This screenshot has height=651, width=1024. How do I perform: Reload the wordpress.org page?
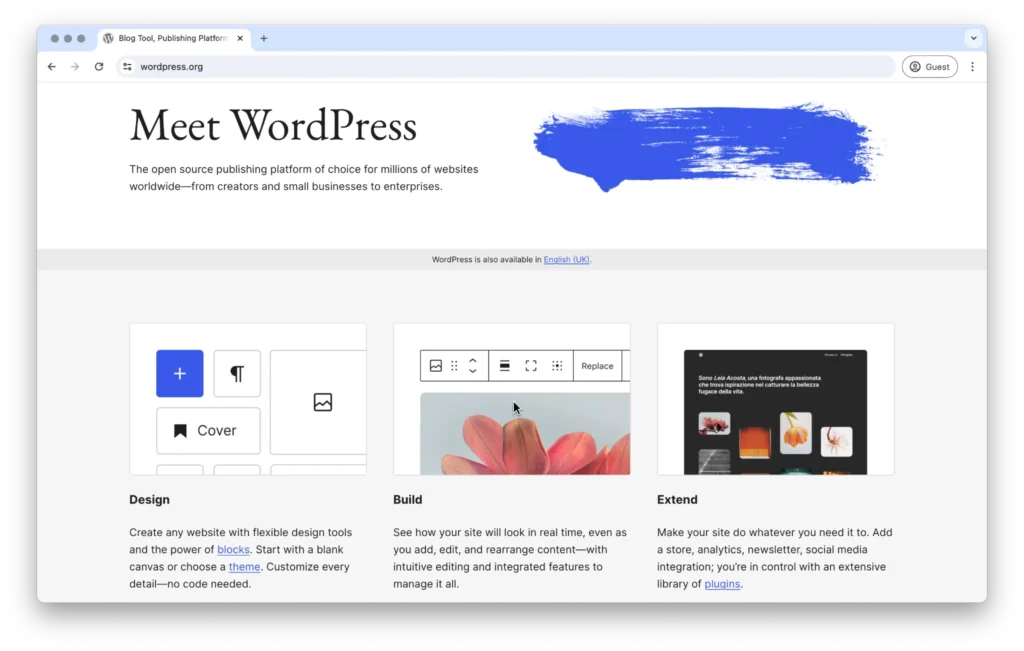(x=99, y=67)
